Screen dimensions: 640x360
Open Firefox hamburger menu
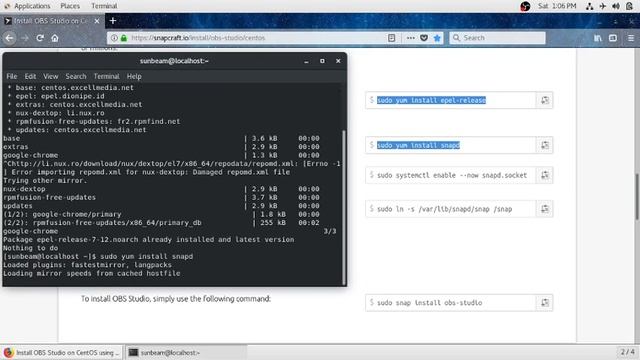coord(631,38)
